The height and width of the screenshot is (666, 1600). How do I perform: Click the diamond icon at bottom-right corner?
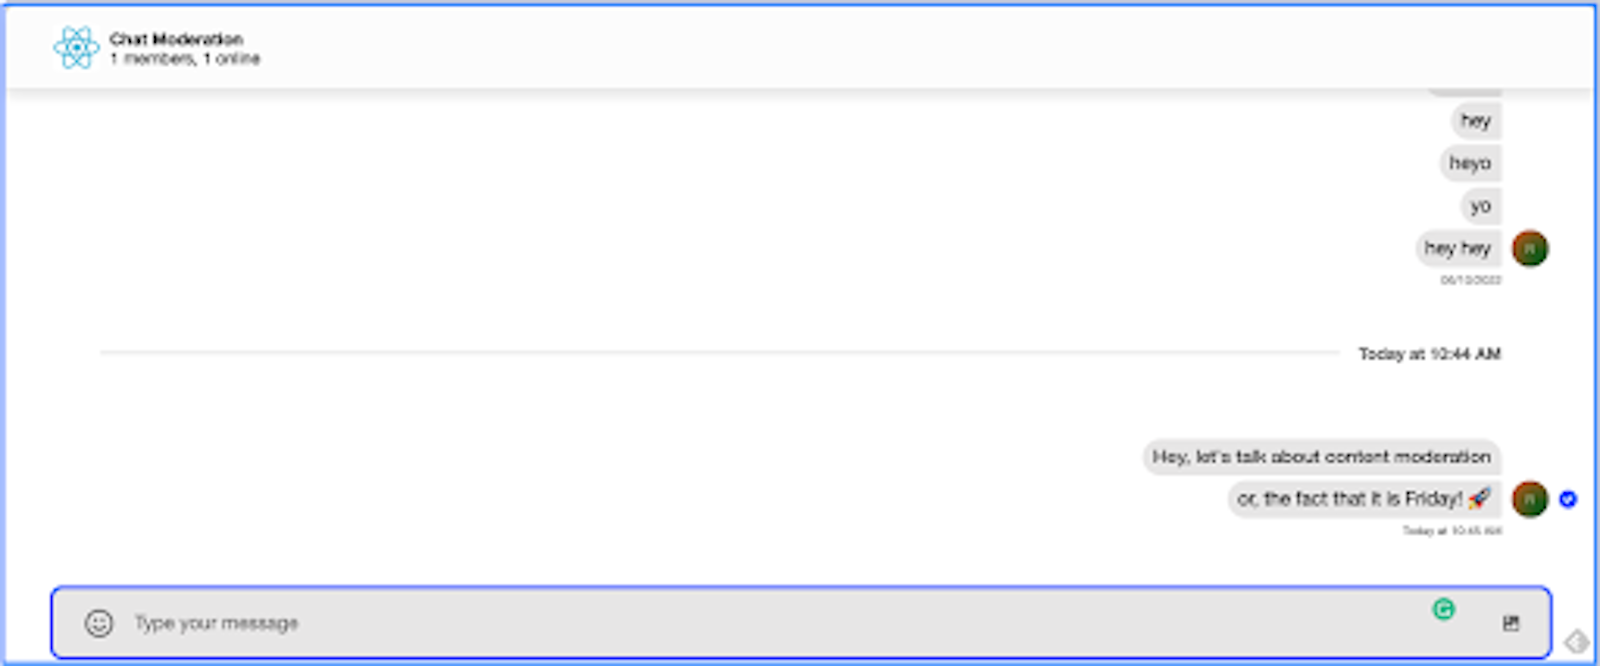click(x=1577, y=641)
